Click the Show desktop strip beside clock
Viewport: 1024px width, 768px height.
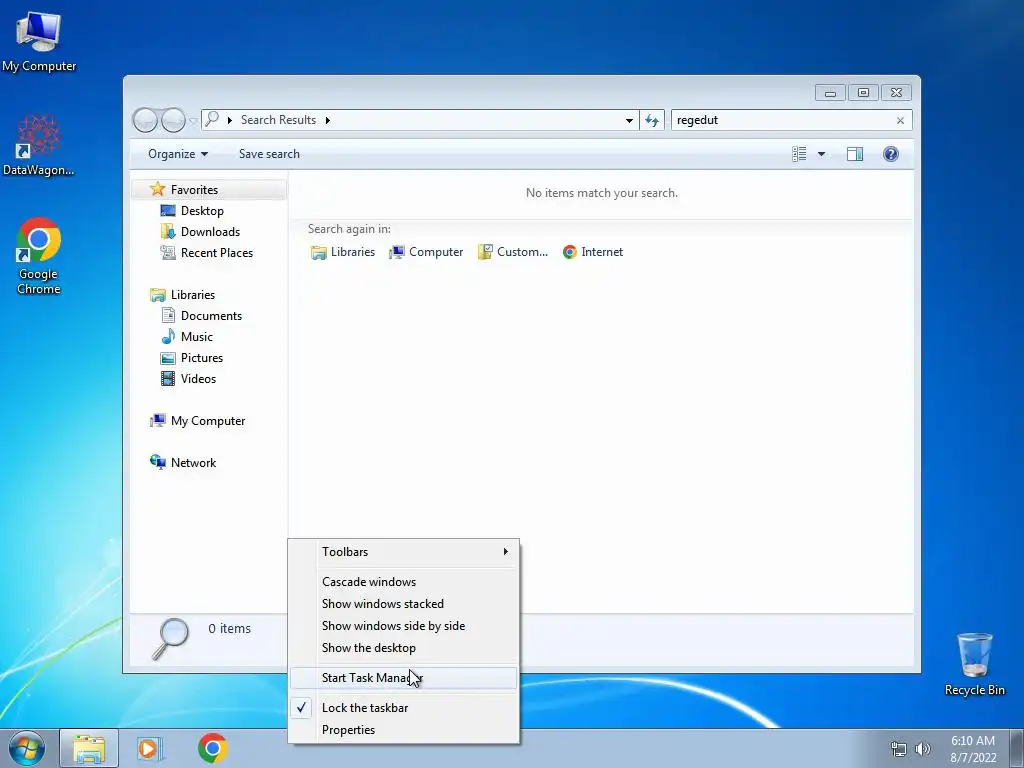click(x=1017, y=748)
